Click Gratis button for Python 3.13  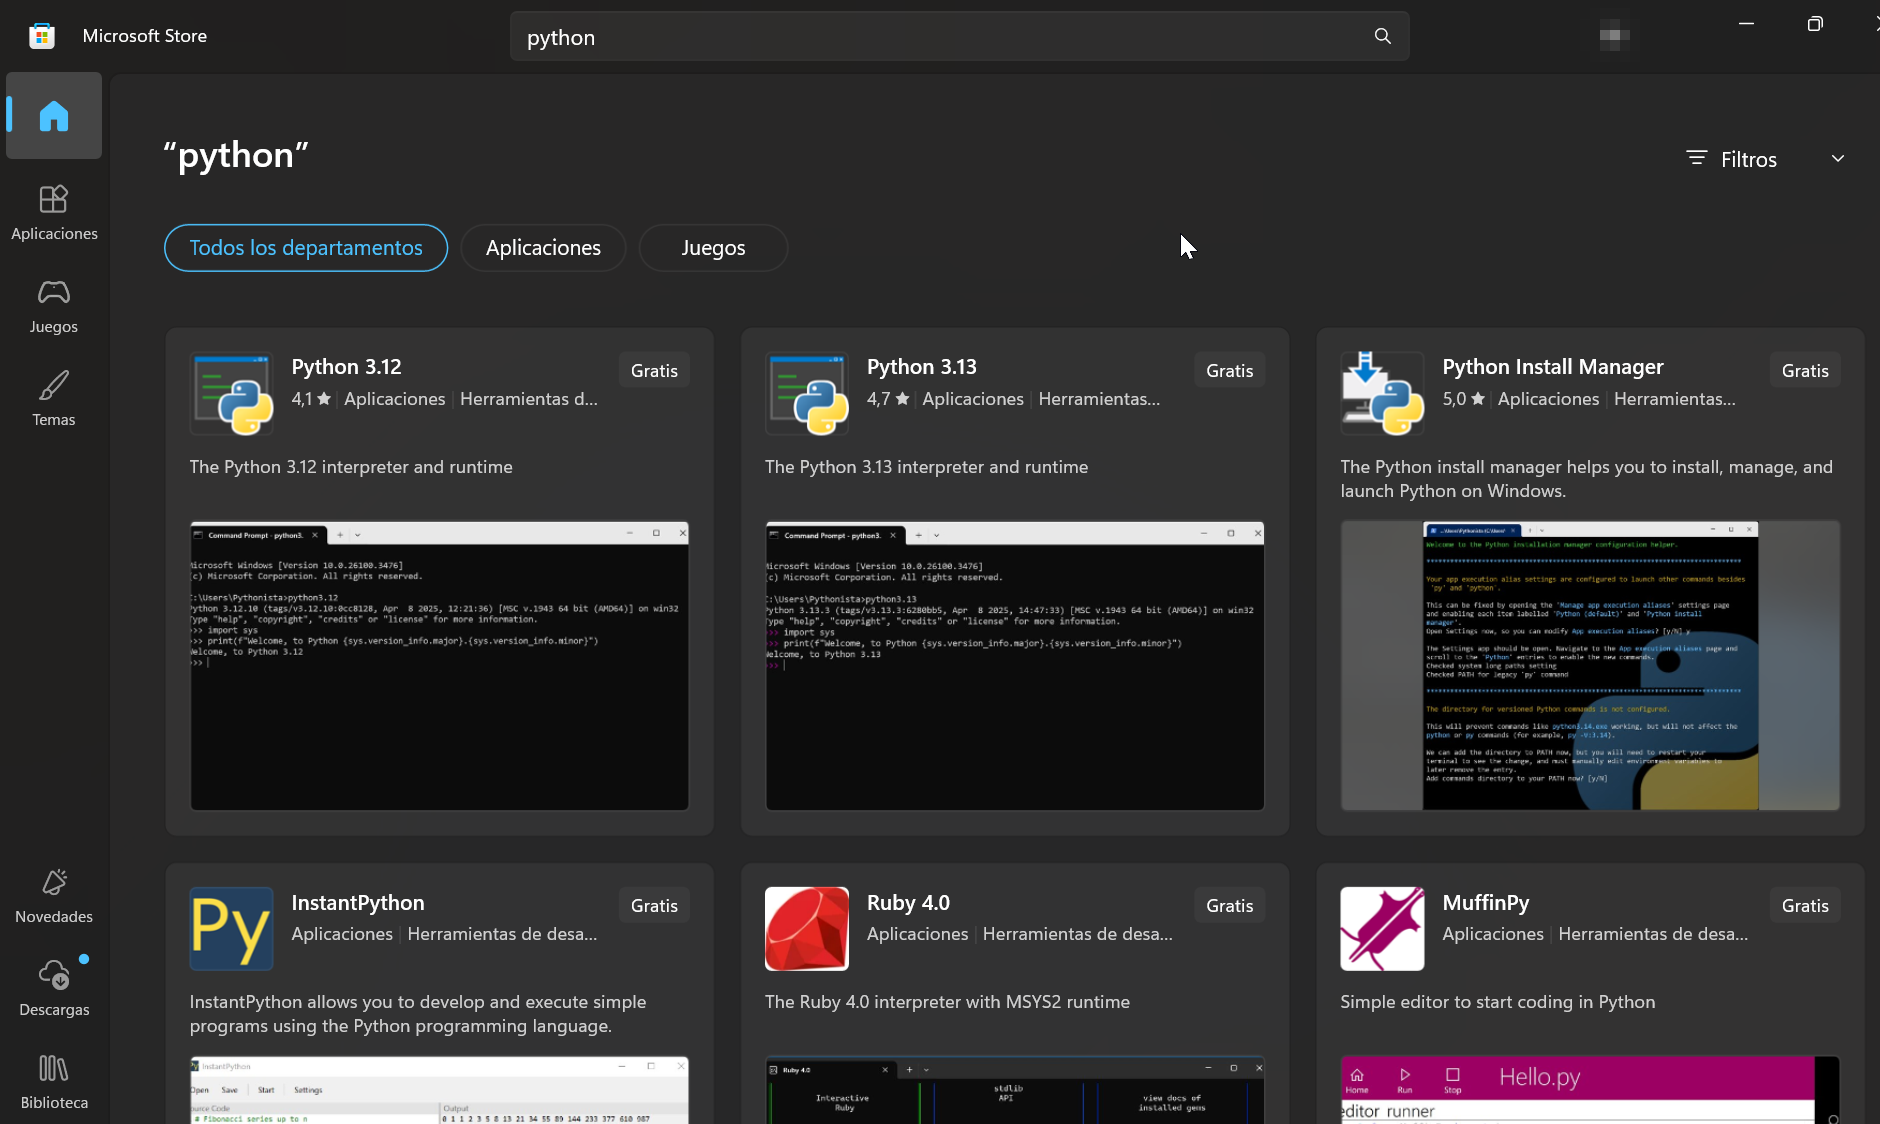[x=1229, y=370]
